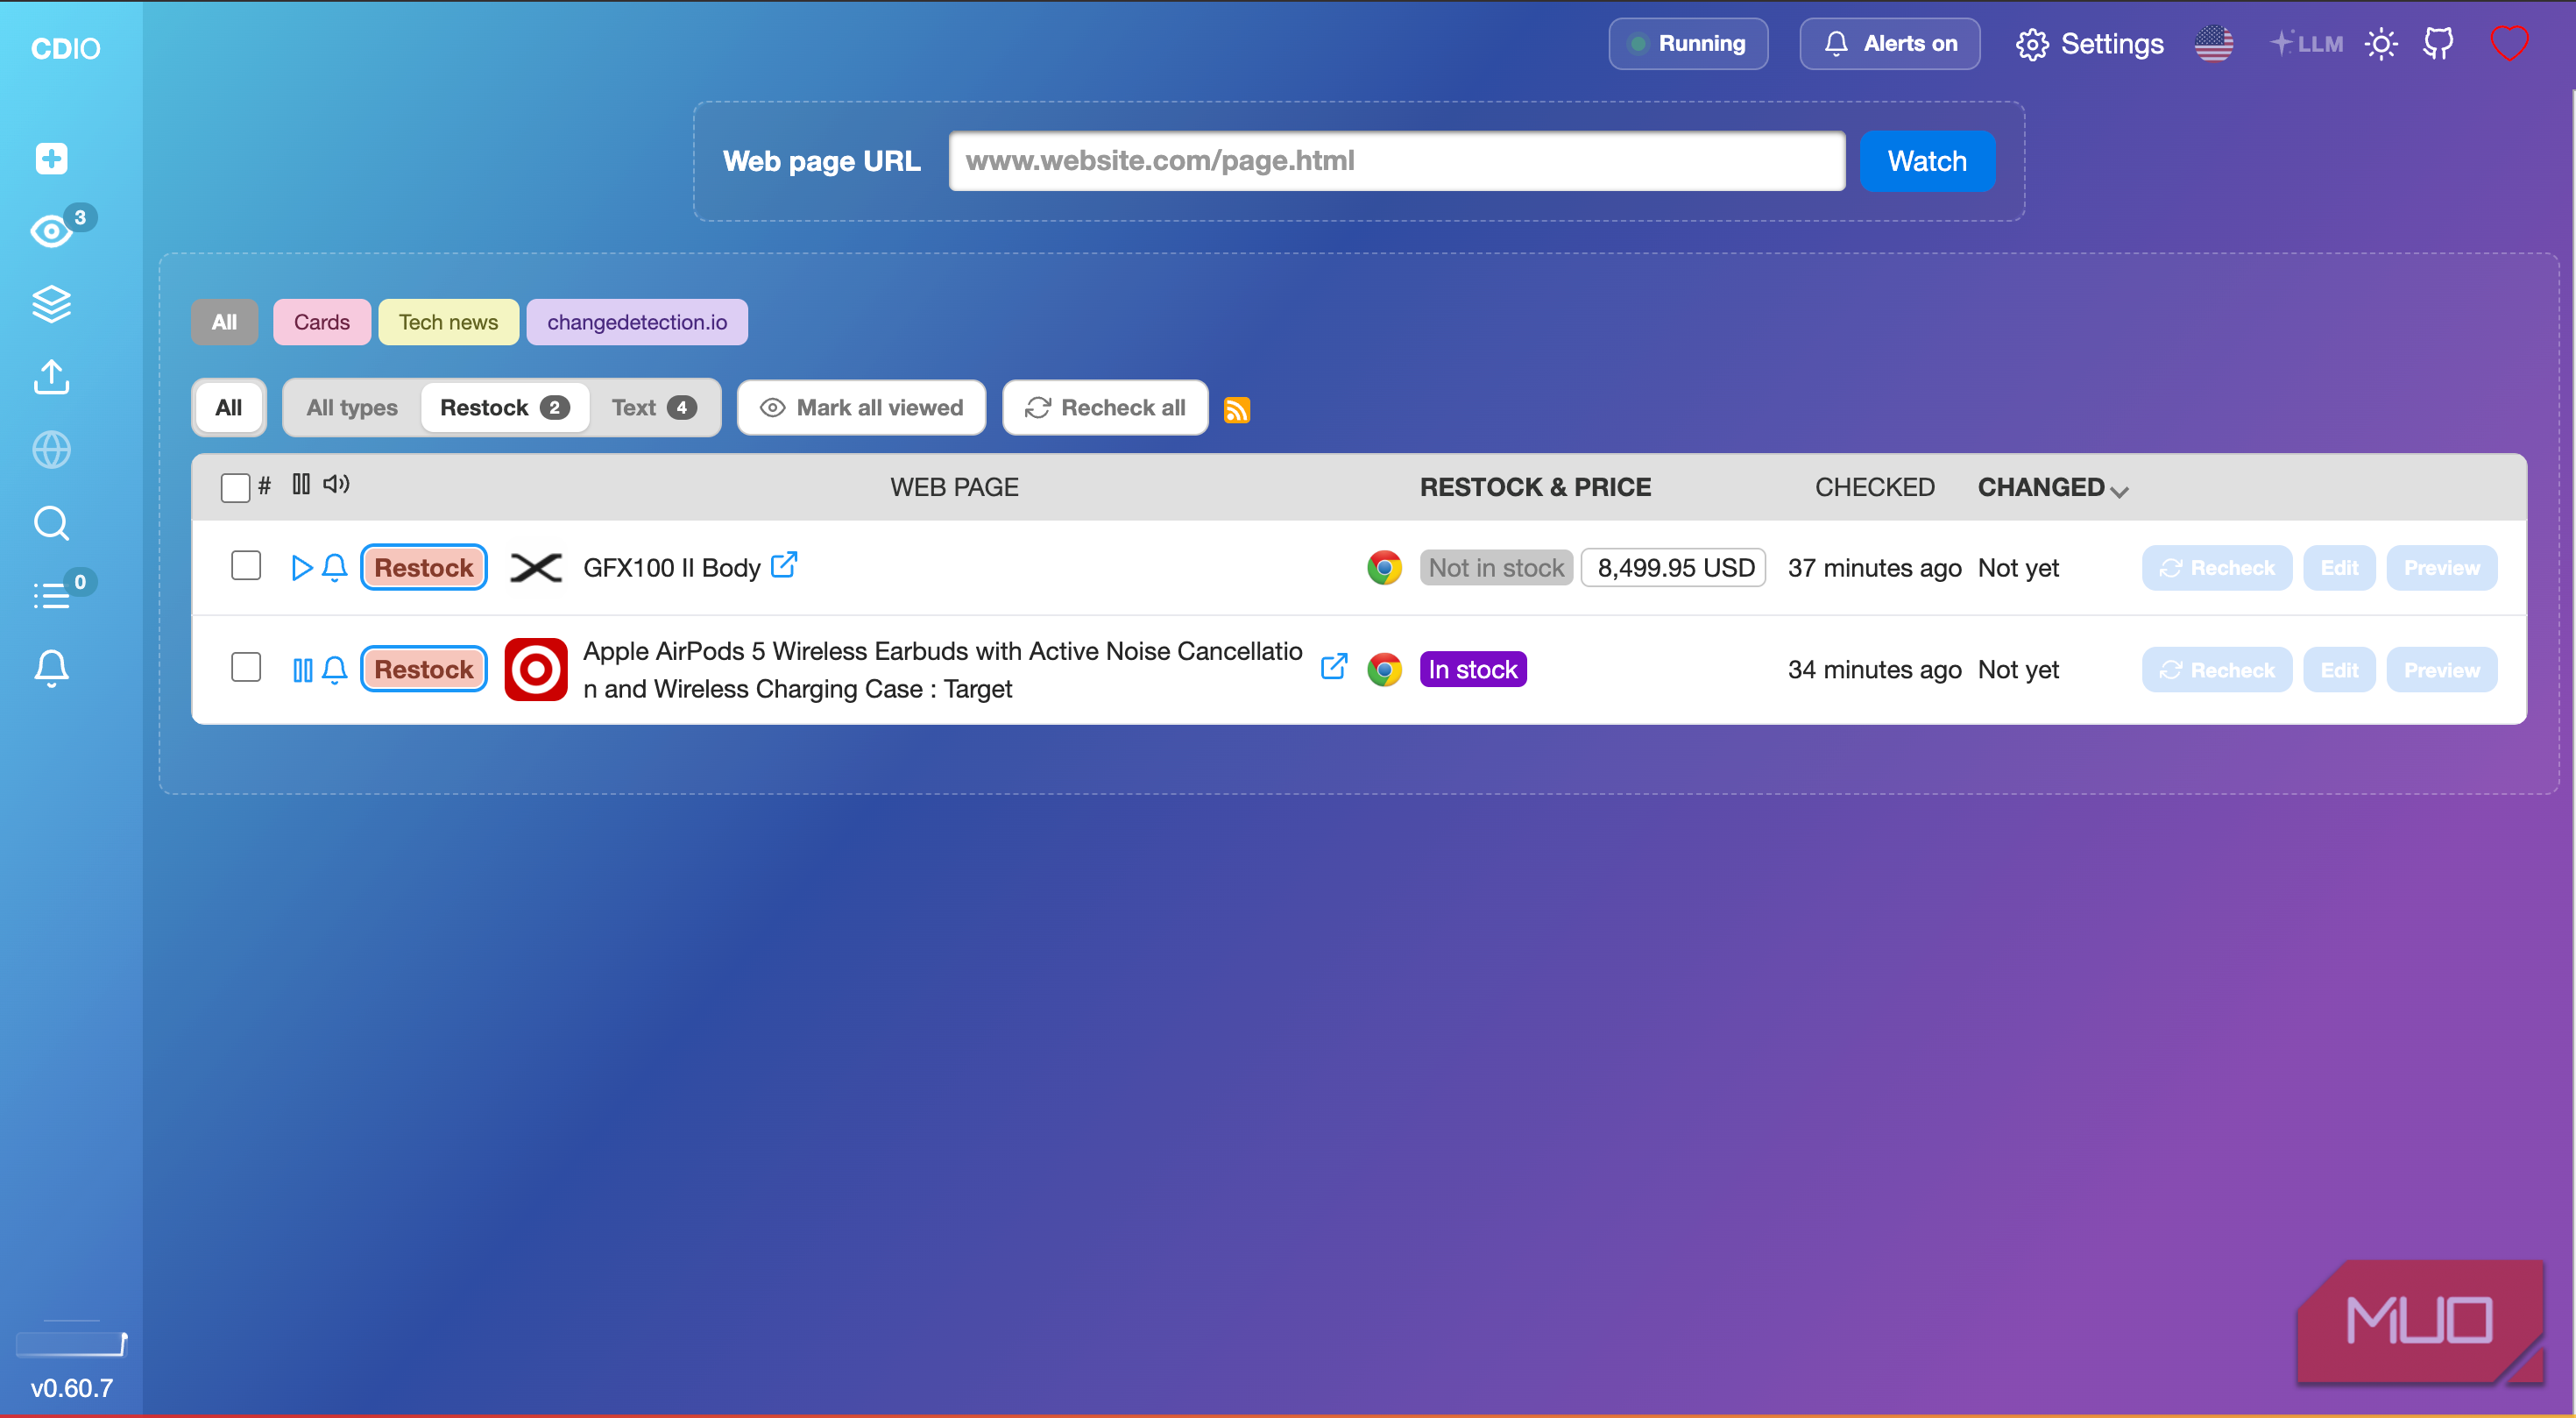Screen dimensions: 2576x1418
Task: Click Chrome browser icon in GFX100 II row
Action: click(x=1385, y=568)
